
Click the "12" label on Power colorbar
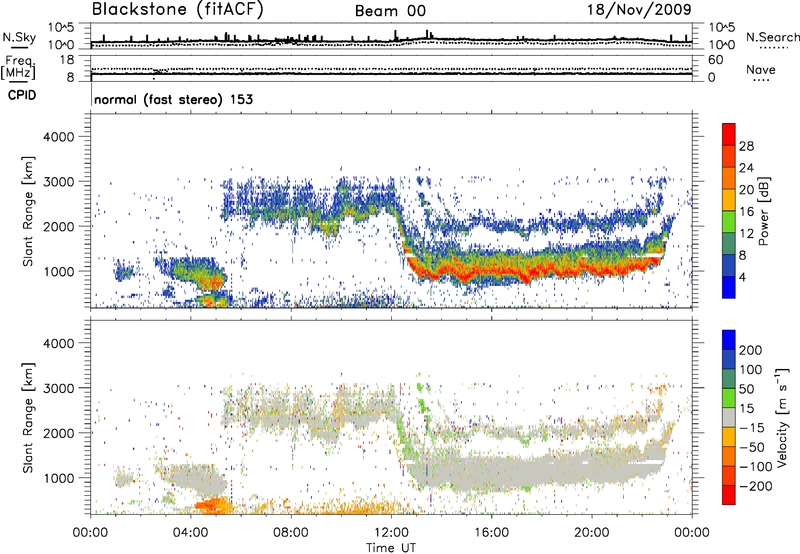click(x=746, y=234)
